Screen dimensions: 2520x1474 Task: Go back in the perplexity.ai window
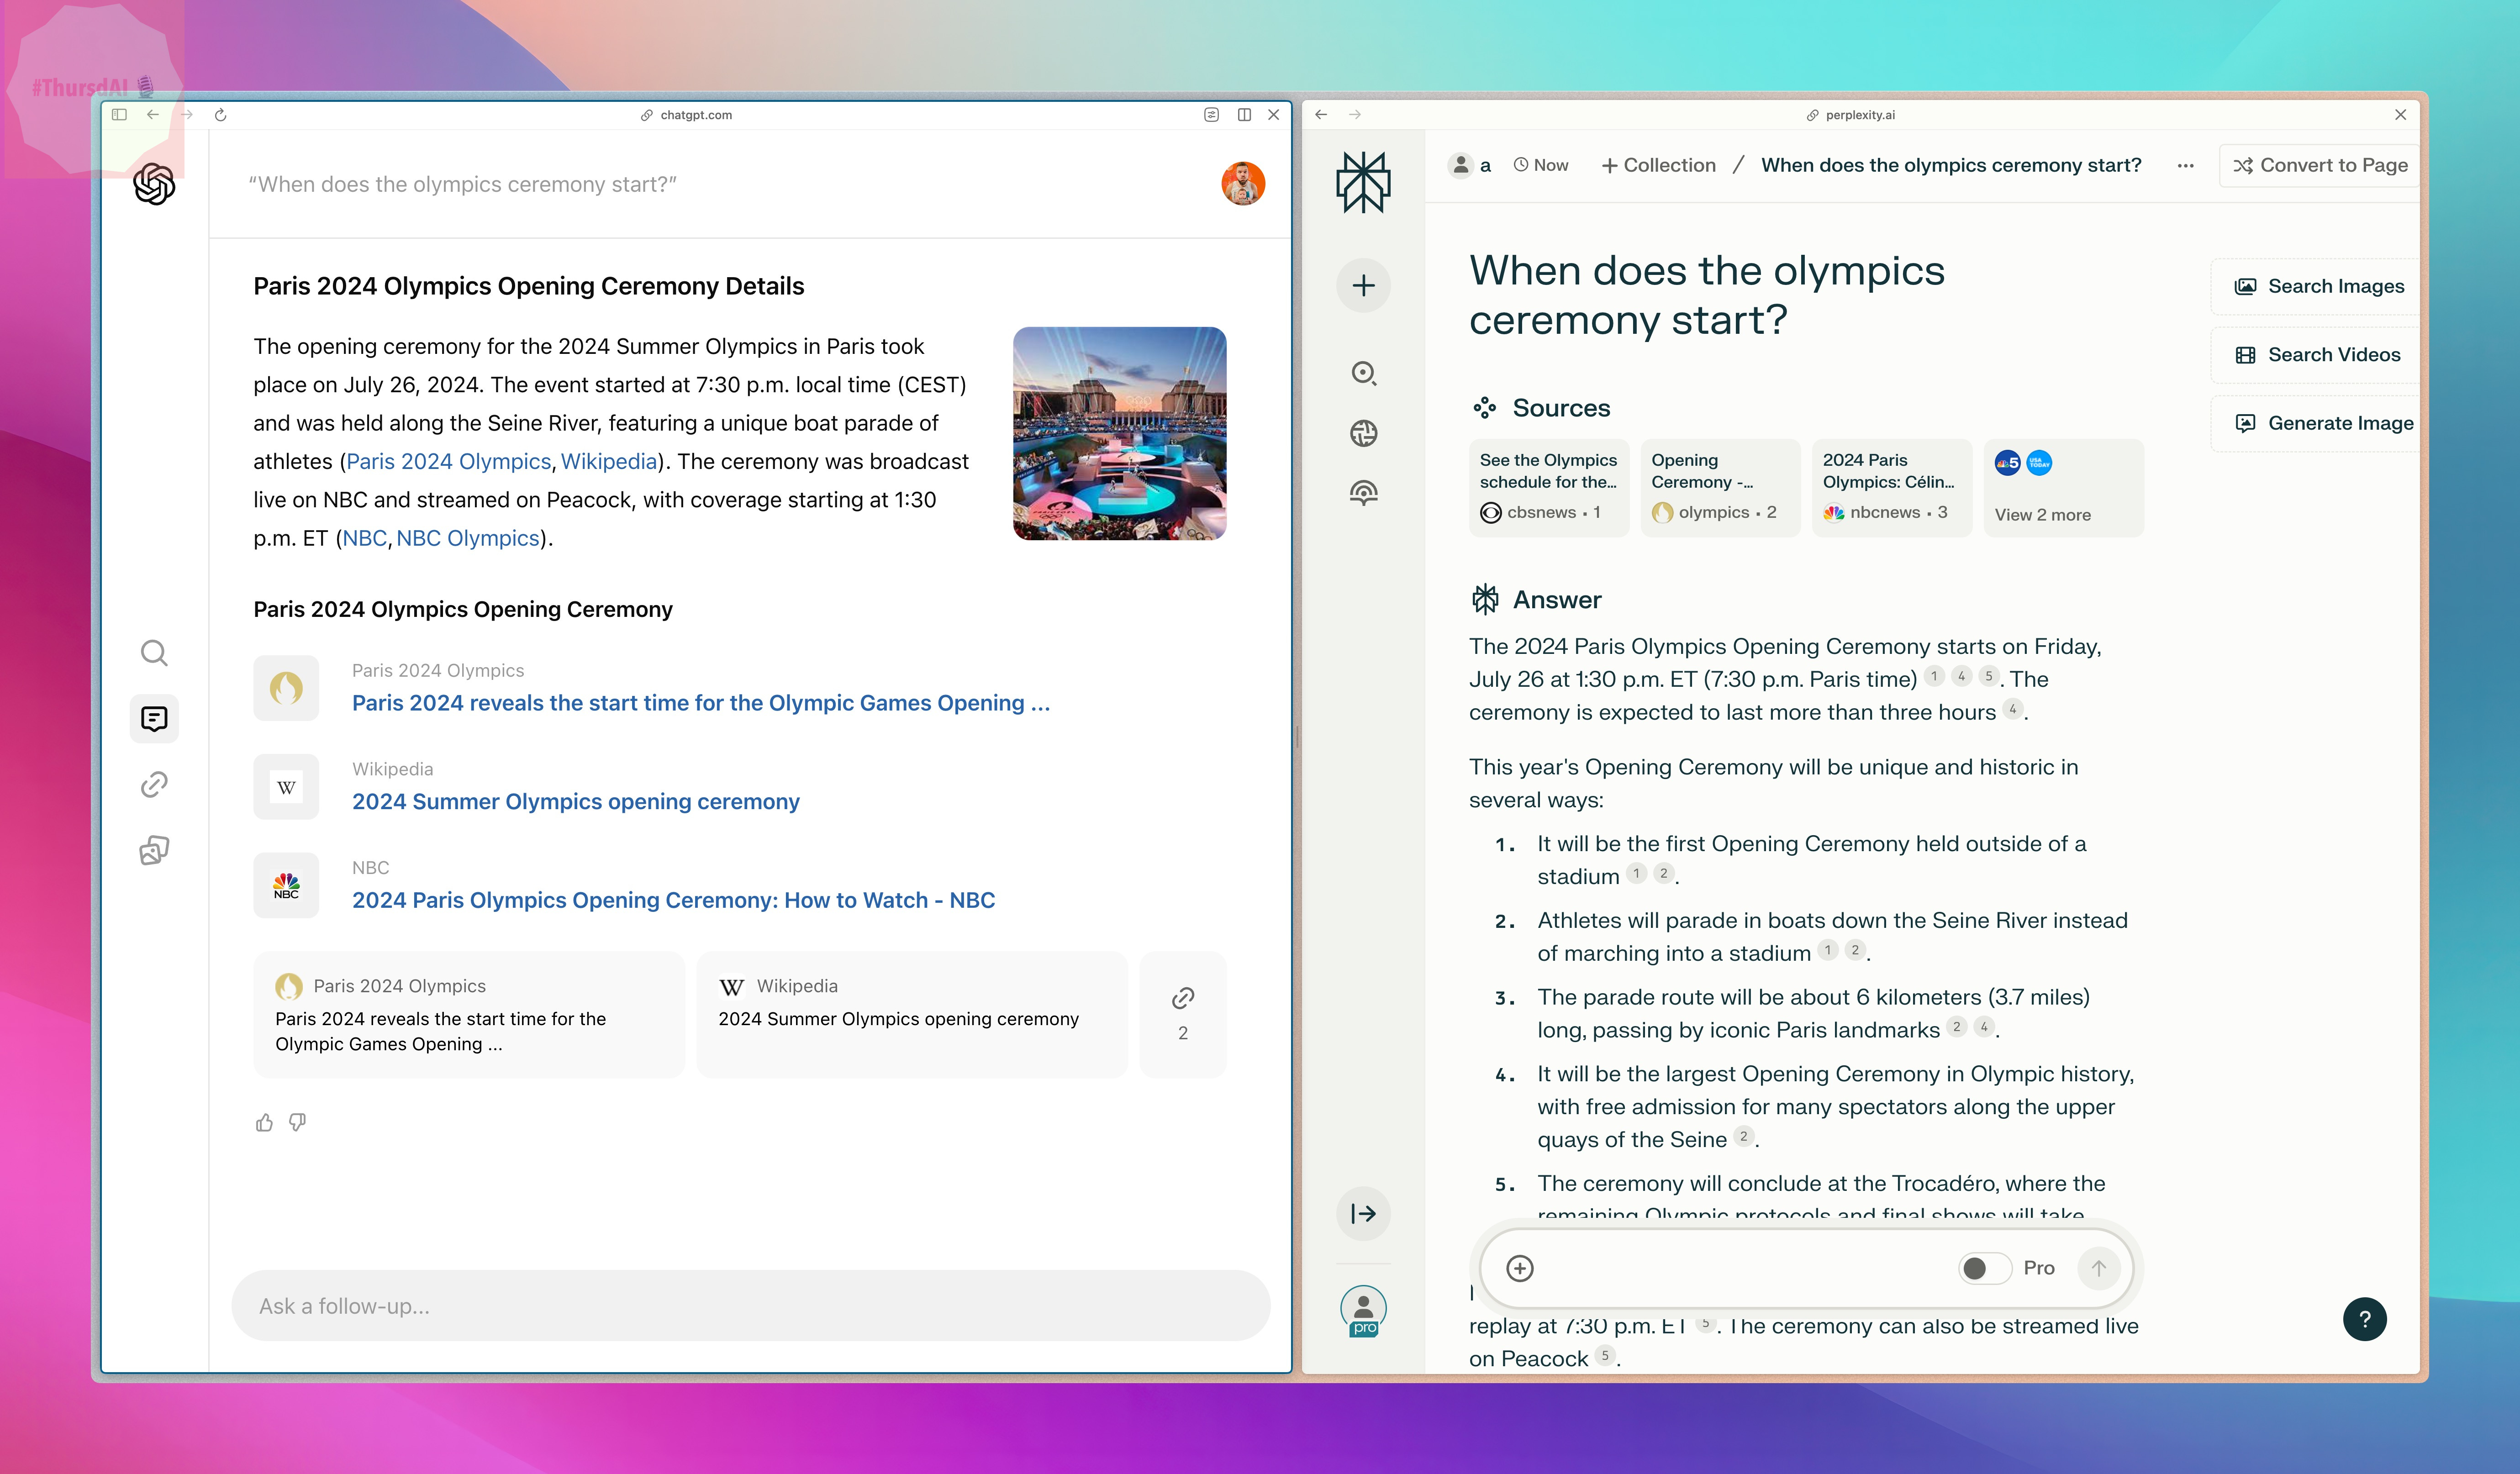click(x=1321, y=115)
